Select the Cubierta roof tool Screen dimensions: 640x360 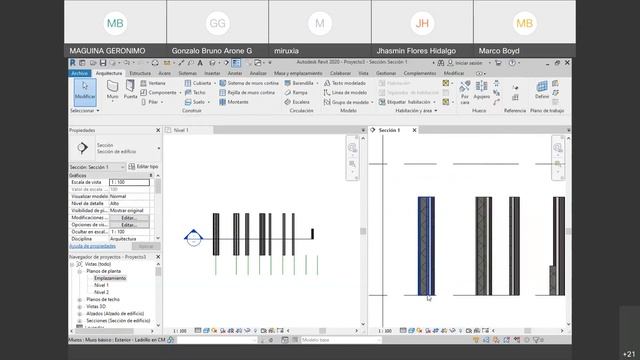198,83
